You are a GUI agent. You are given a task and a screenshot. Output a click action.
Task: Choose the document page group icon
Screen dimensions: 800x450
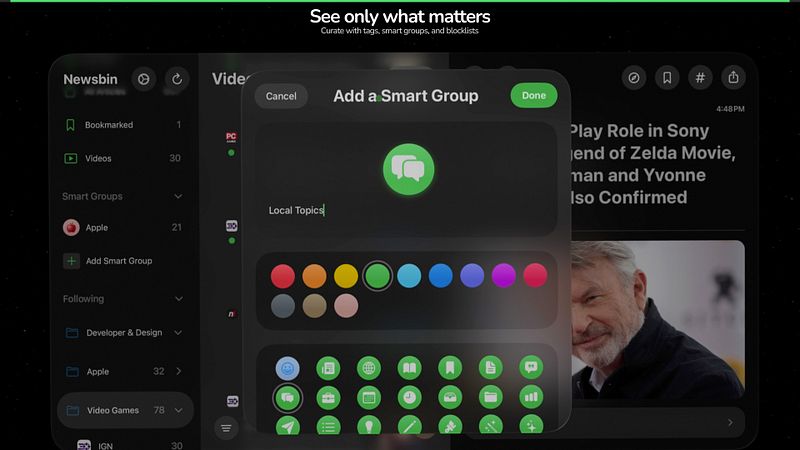click(490, 368)
